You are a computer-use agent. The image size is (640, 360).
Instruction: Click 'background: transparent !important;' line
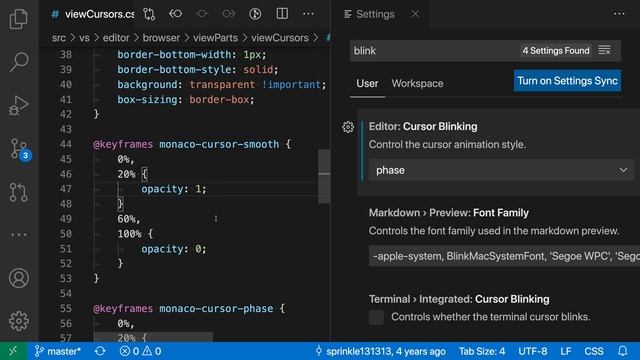click(x=222, y=84)
